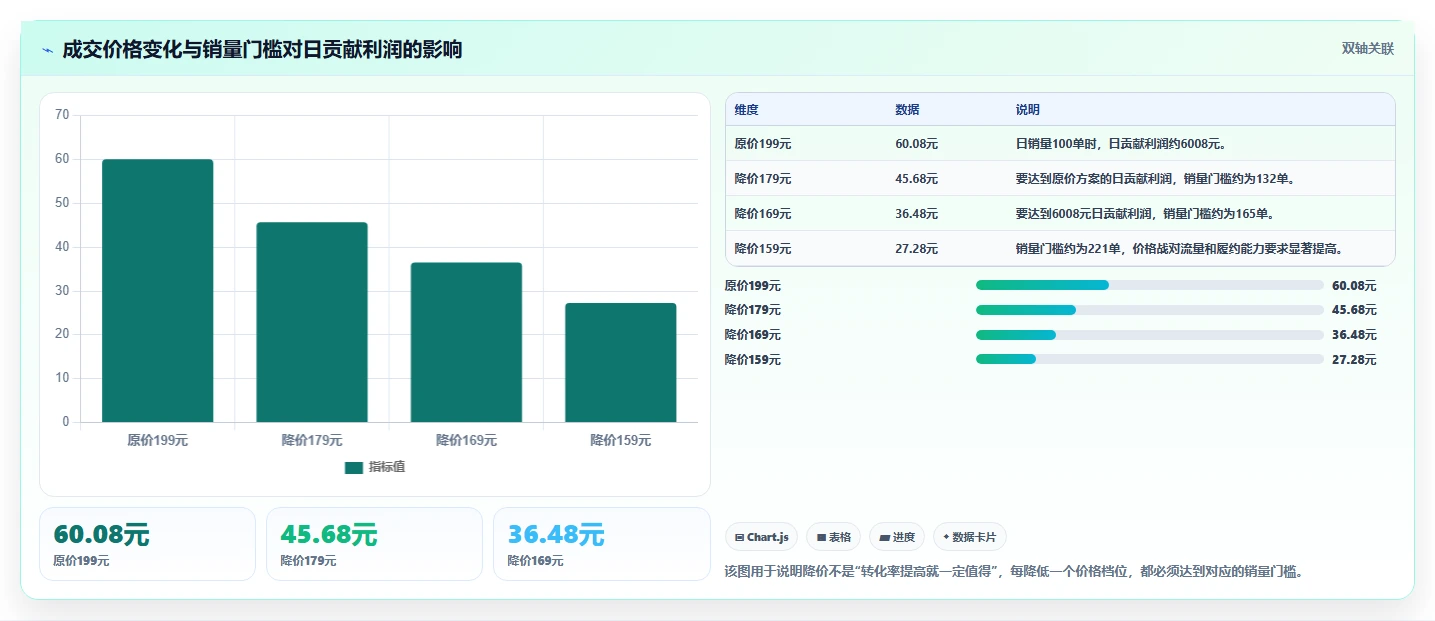Click note mentioning 销量门槛约为165单
Image resolution: width=1435 pixels, height=621 pixels.
[1145, 214]
